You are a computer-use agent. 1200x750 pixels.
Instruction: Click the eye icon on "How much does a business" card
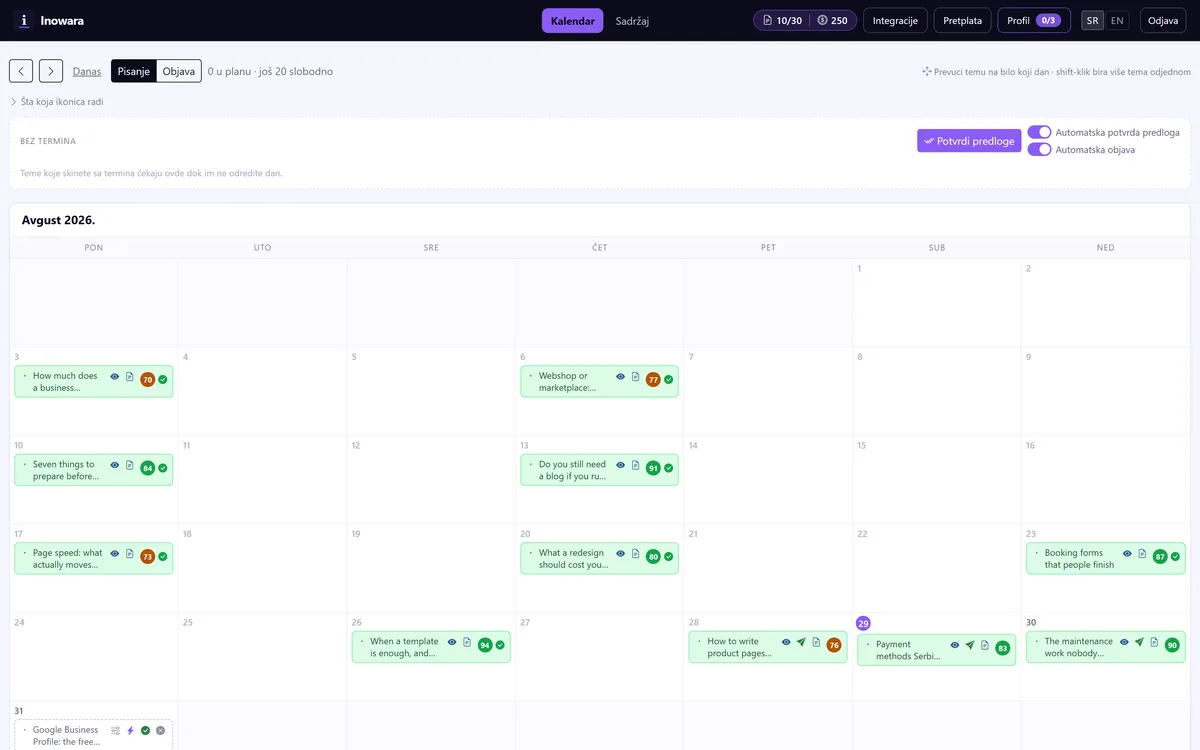coord(115,377)
